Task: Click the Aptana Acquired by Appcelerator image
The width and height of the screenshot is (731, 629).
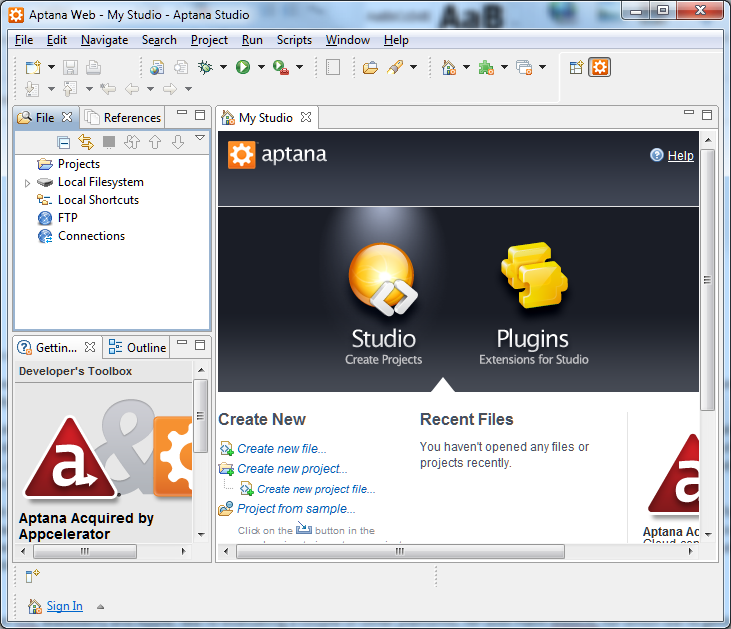Action: 107,450
